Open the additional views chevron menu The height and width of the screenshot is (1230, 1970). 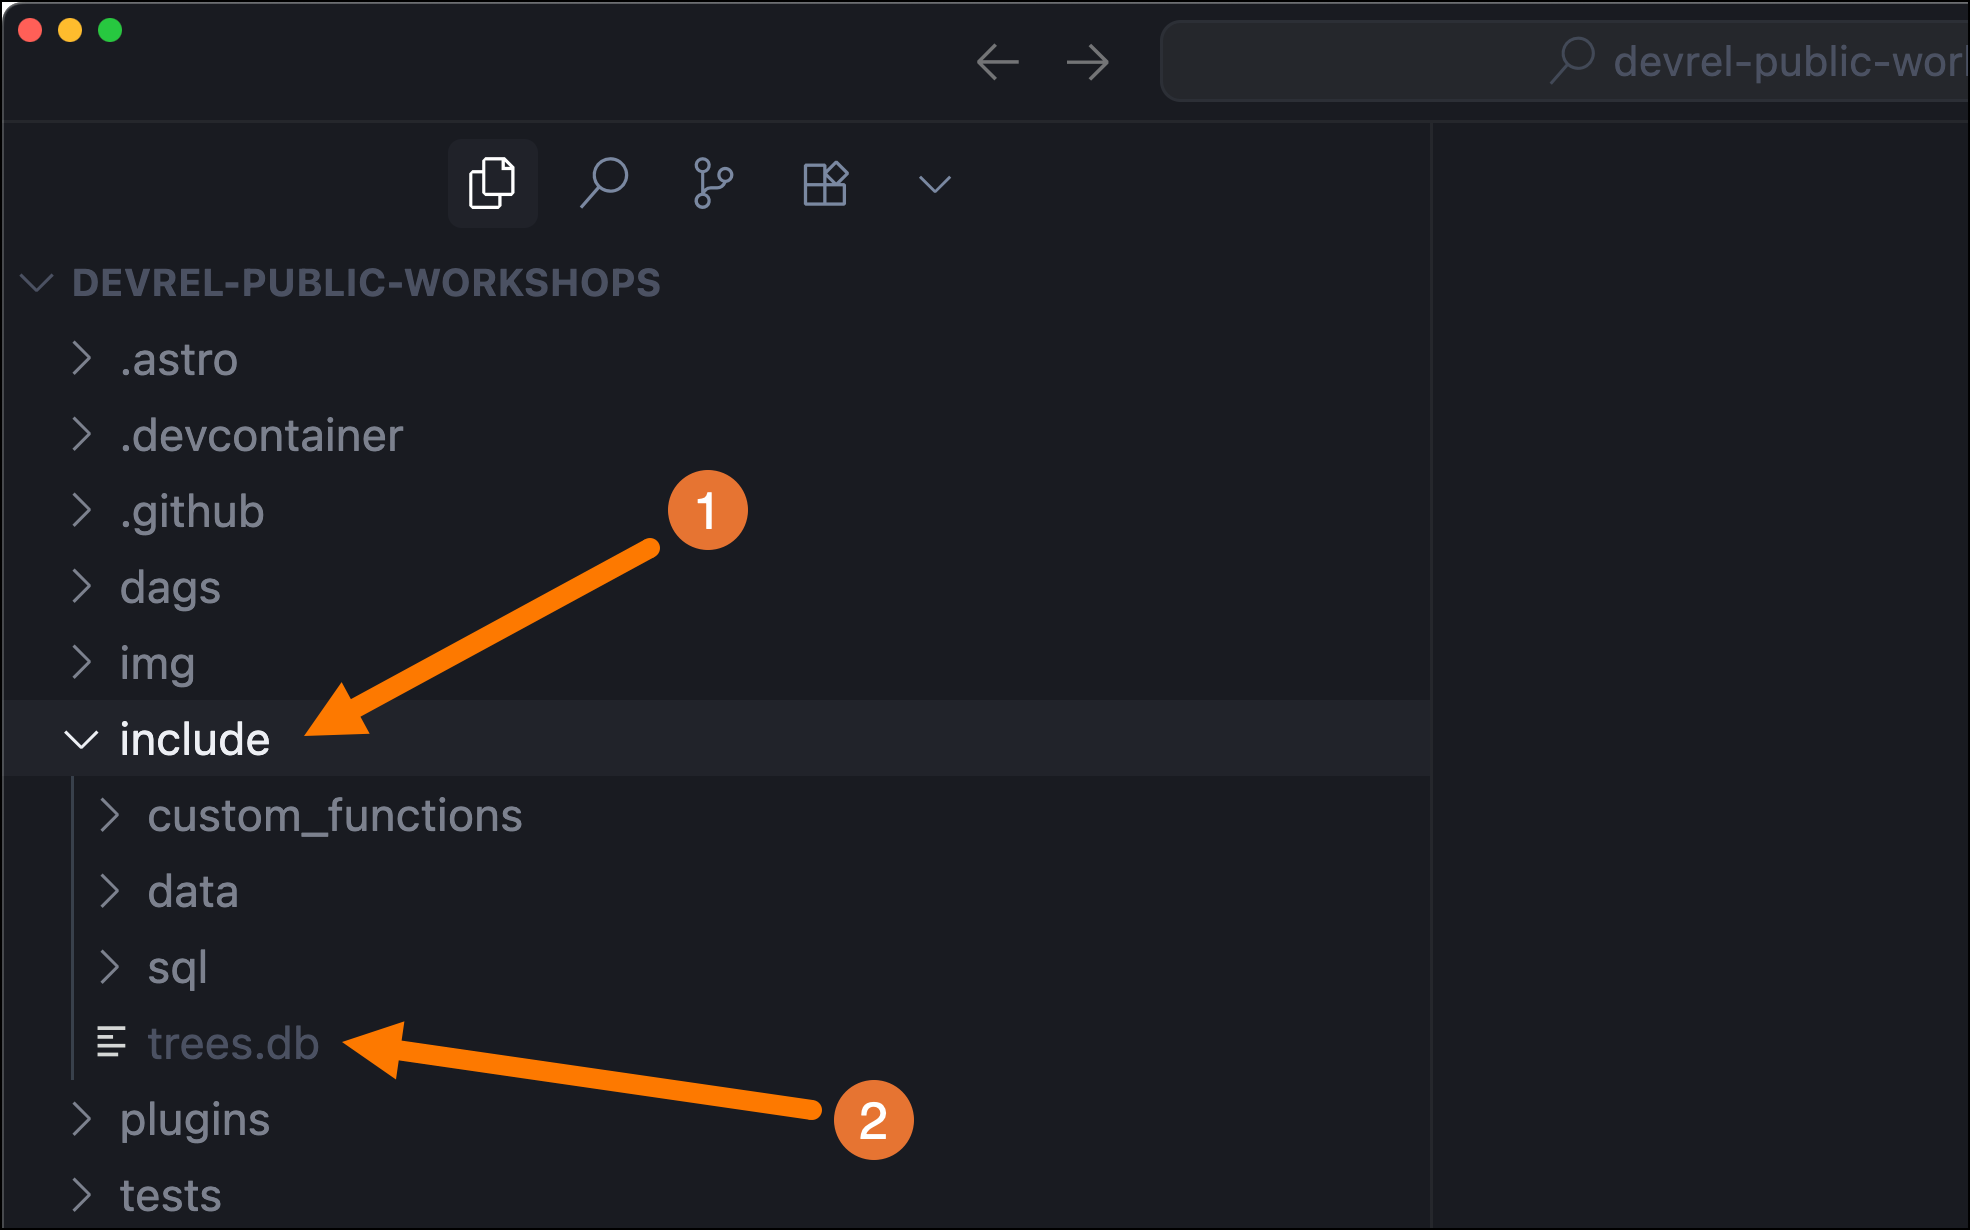click(x=932, y=183)
